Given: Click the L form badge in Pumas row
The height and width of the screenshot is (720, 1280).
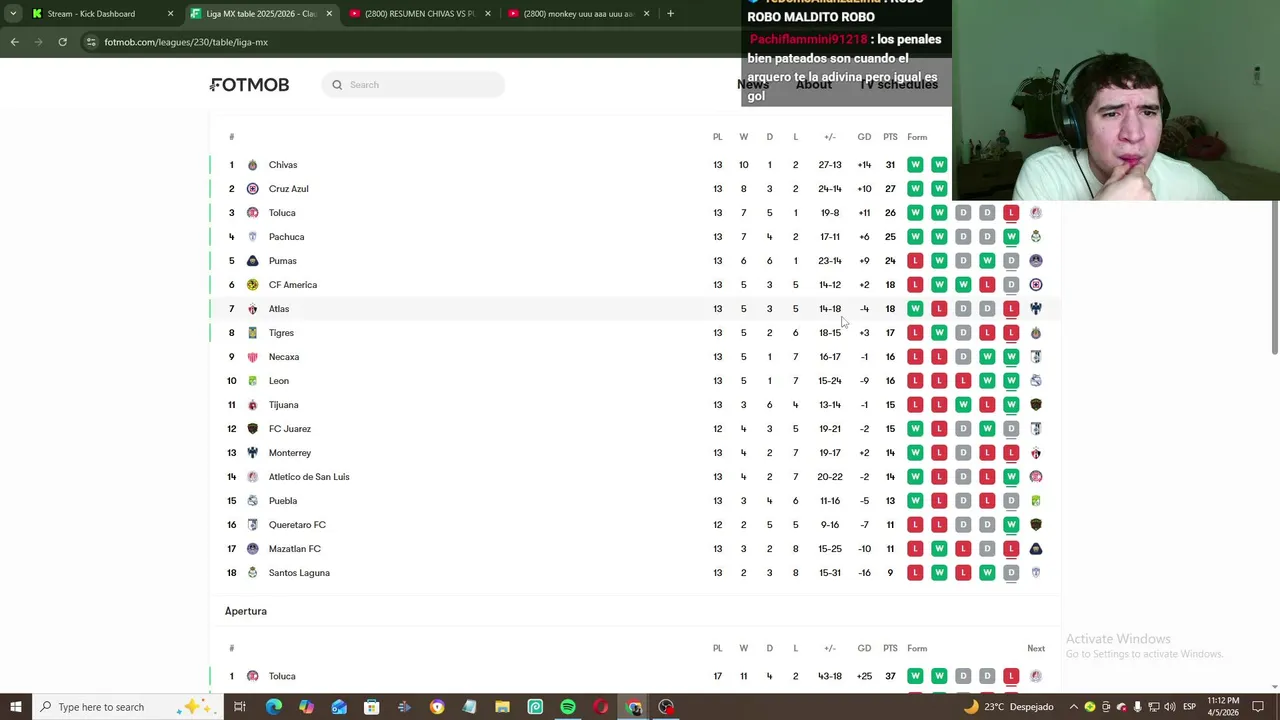Looking at the screenshot, I should (915, 261).
